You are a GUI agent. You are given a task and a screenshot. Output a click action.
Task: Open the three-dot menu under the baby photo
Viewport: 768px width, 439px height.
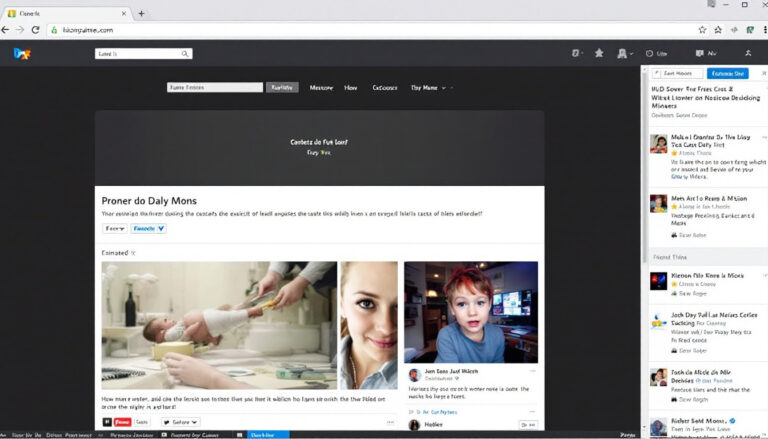(x=391, y=423)
